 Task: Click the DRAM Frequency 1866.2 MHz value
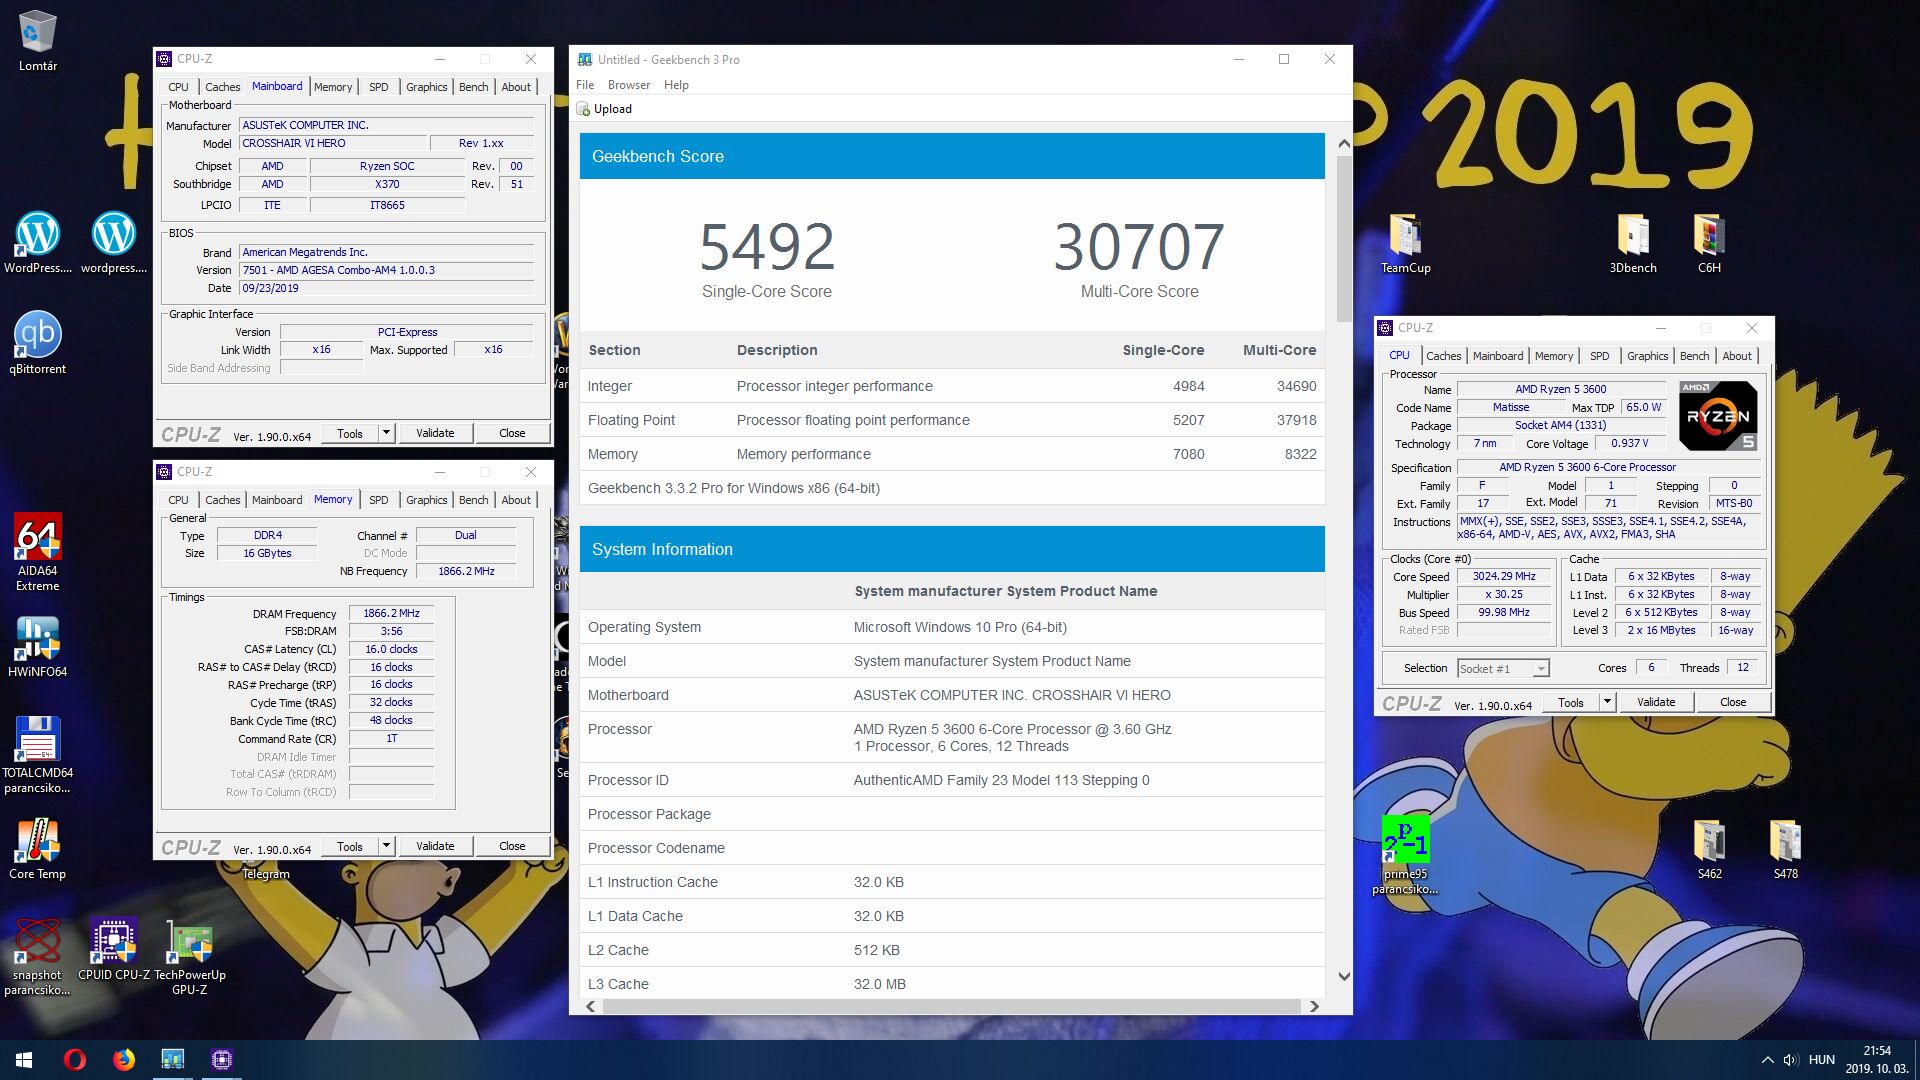coord(391,614)
